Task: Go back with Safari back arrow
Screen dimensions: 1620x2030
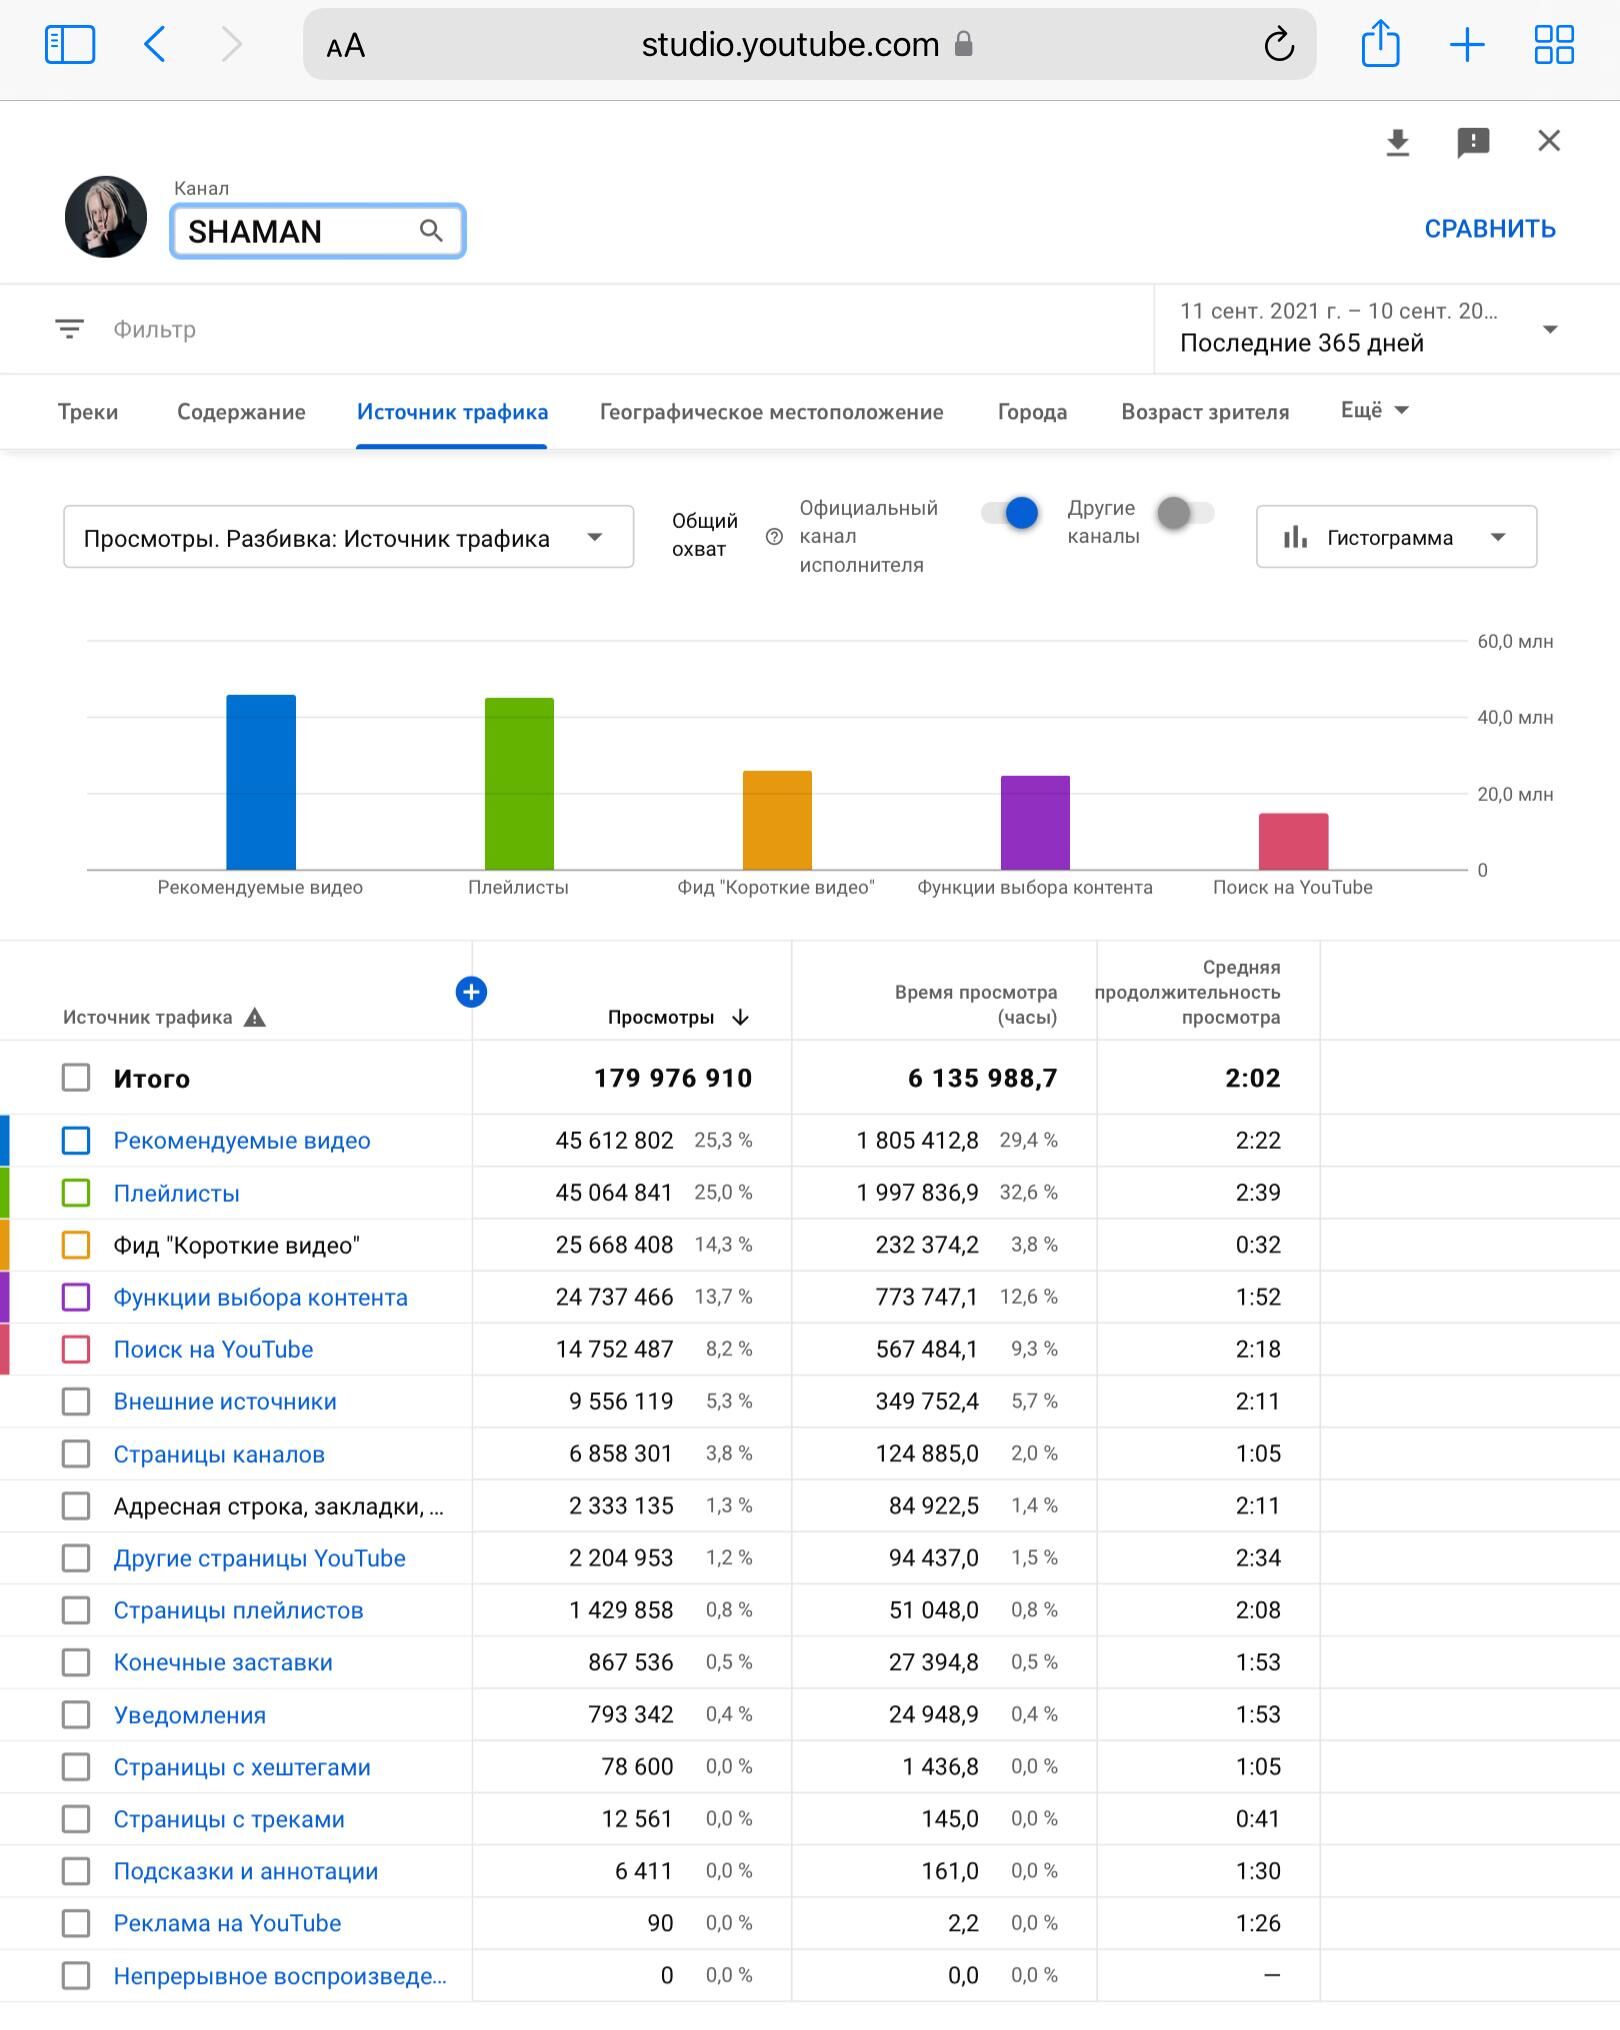Action: tap(155, 45)
